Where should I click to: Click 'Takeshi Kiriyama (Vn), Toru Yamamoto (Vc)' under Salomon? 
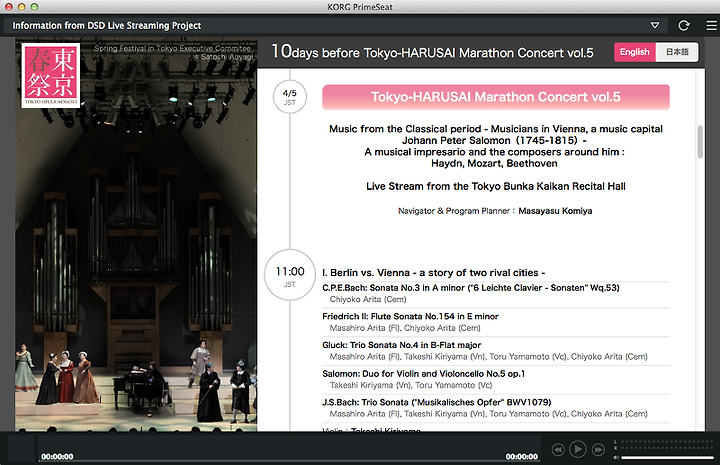[411, 385]
